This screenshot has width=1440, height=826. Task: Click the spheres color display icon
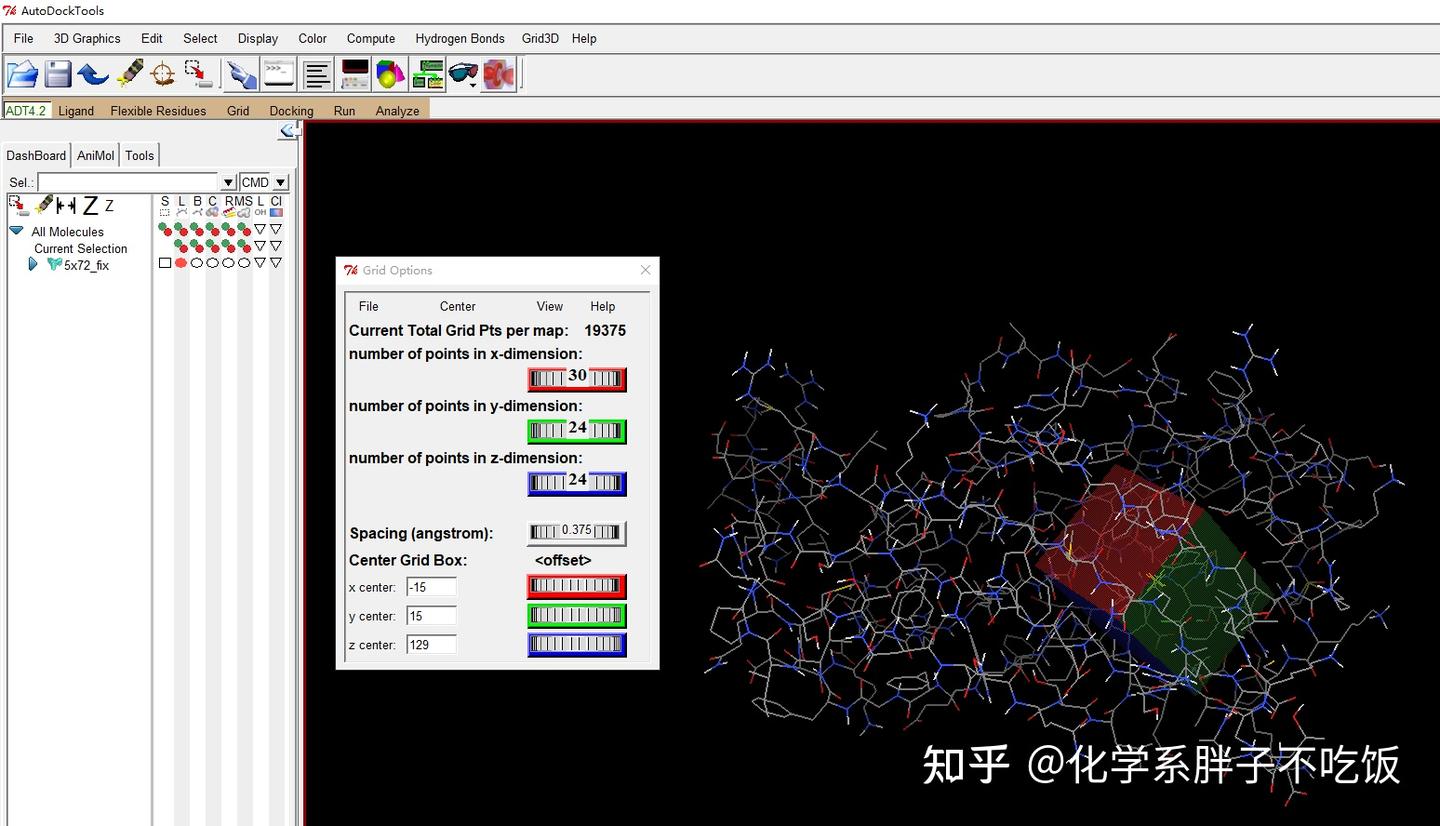(x=392, y=73)
